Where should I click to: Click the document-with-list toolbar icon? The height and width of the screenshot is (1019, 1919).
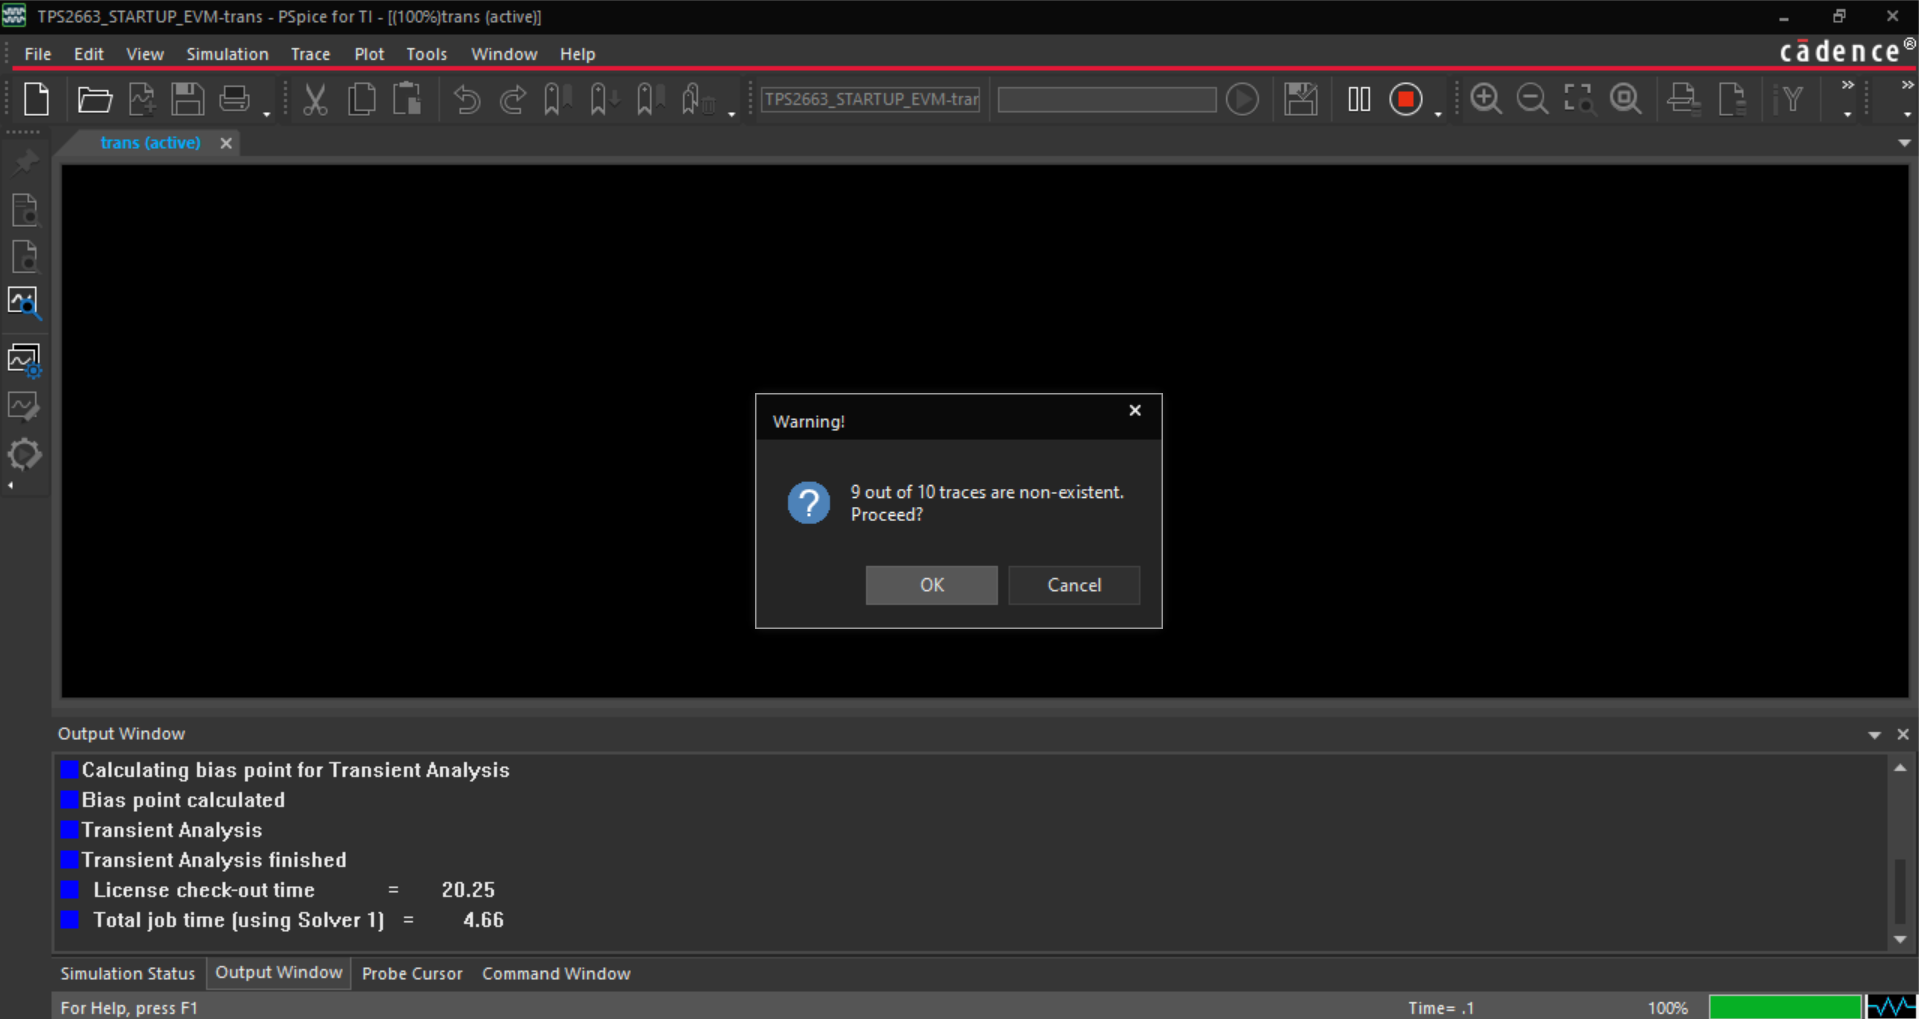[1732, 99]
